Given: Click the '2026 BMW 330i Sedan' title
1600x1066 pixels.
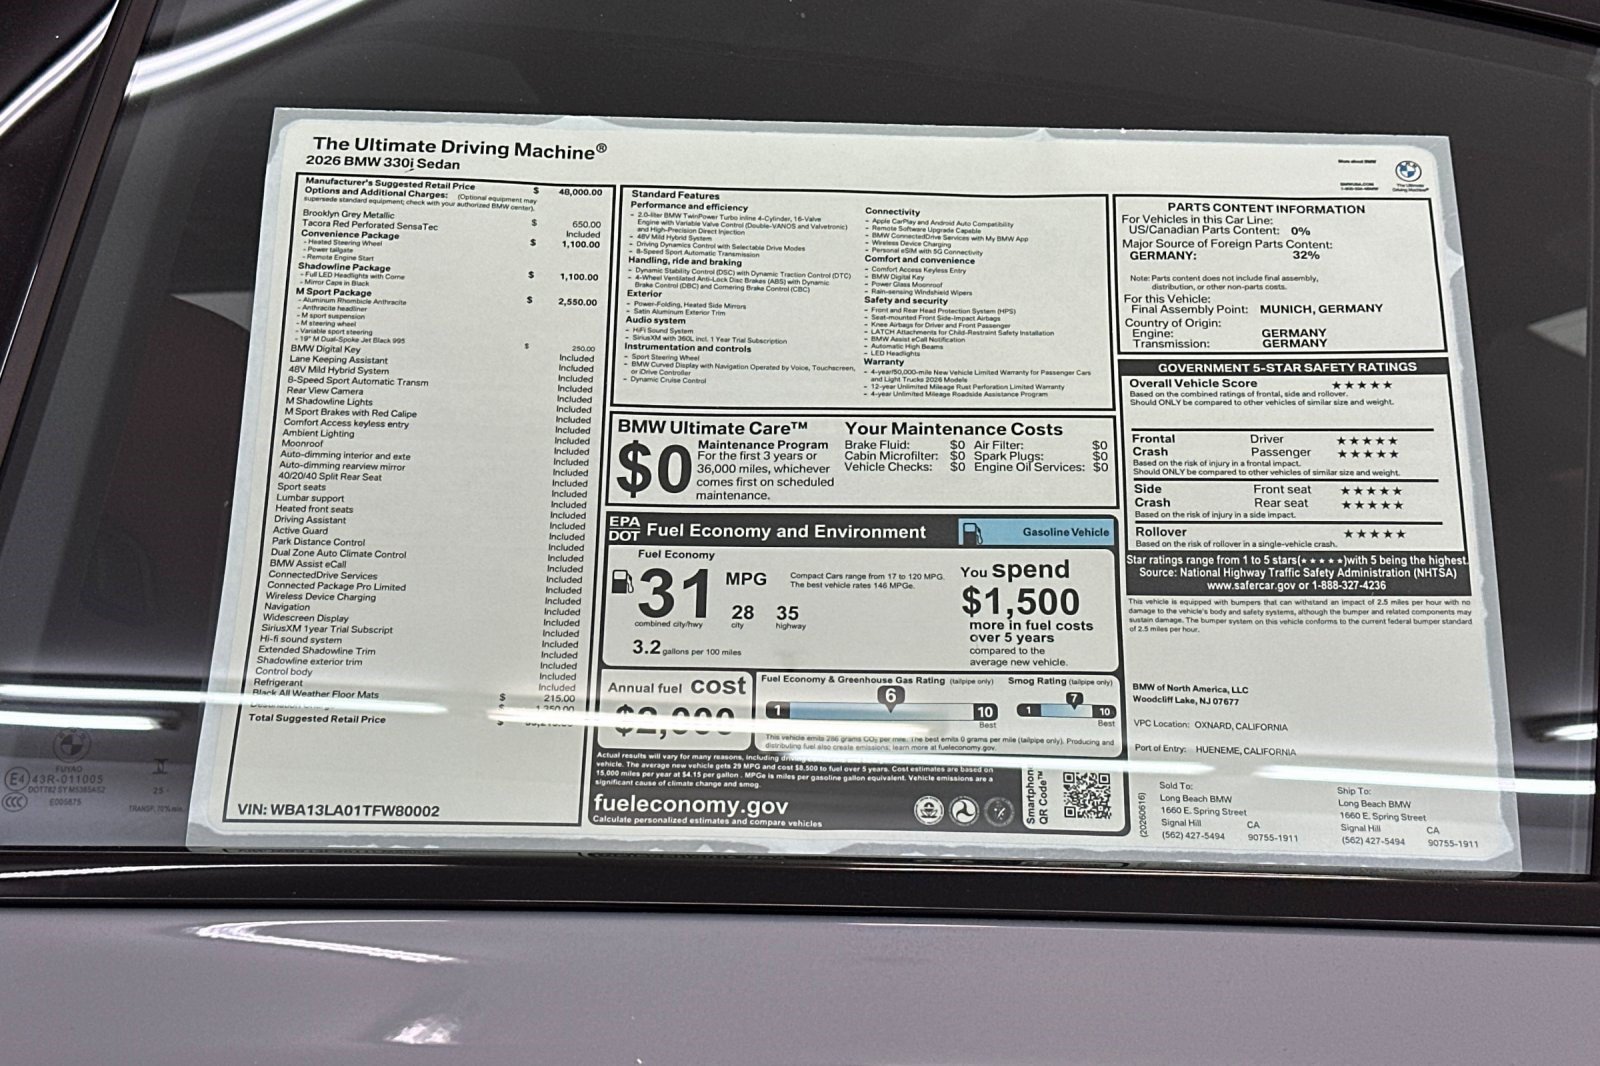Looking at the screenshot, I should [382, 163].
